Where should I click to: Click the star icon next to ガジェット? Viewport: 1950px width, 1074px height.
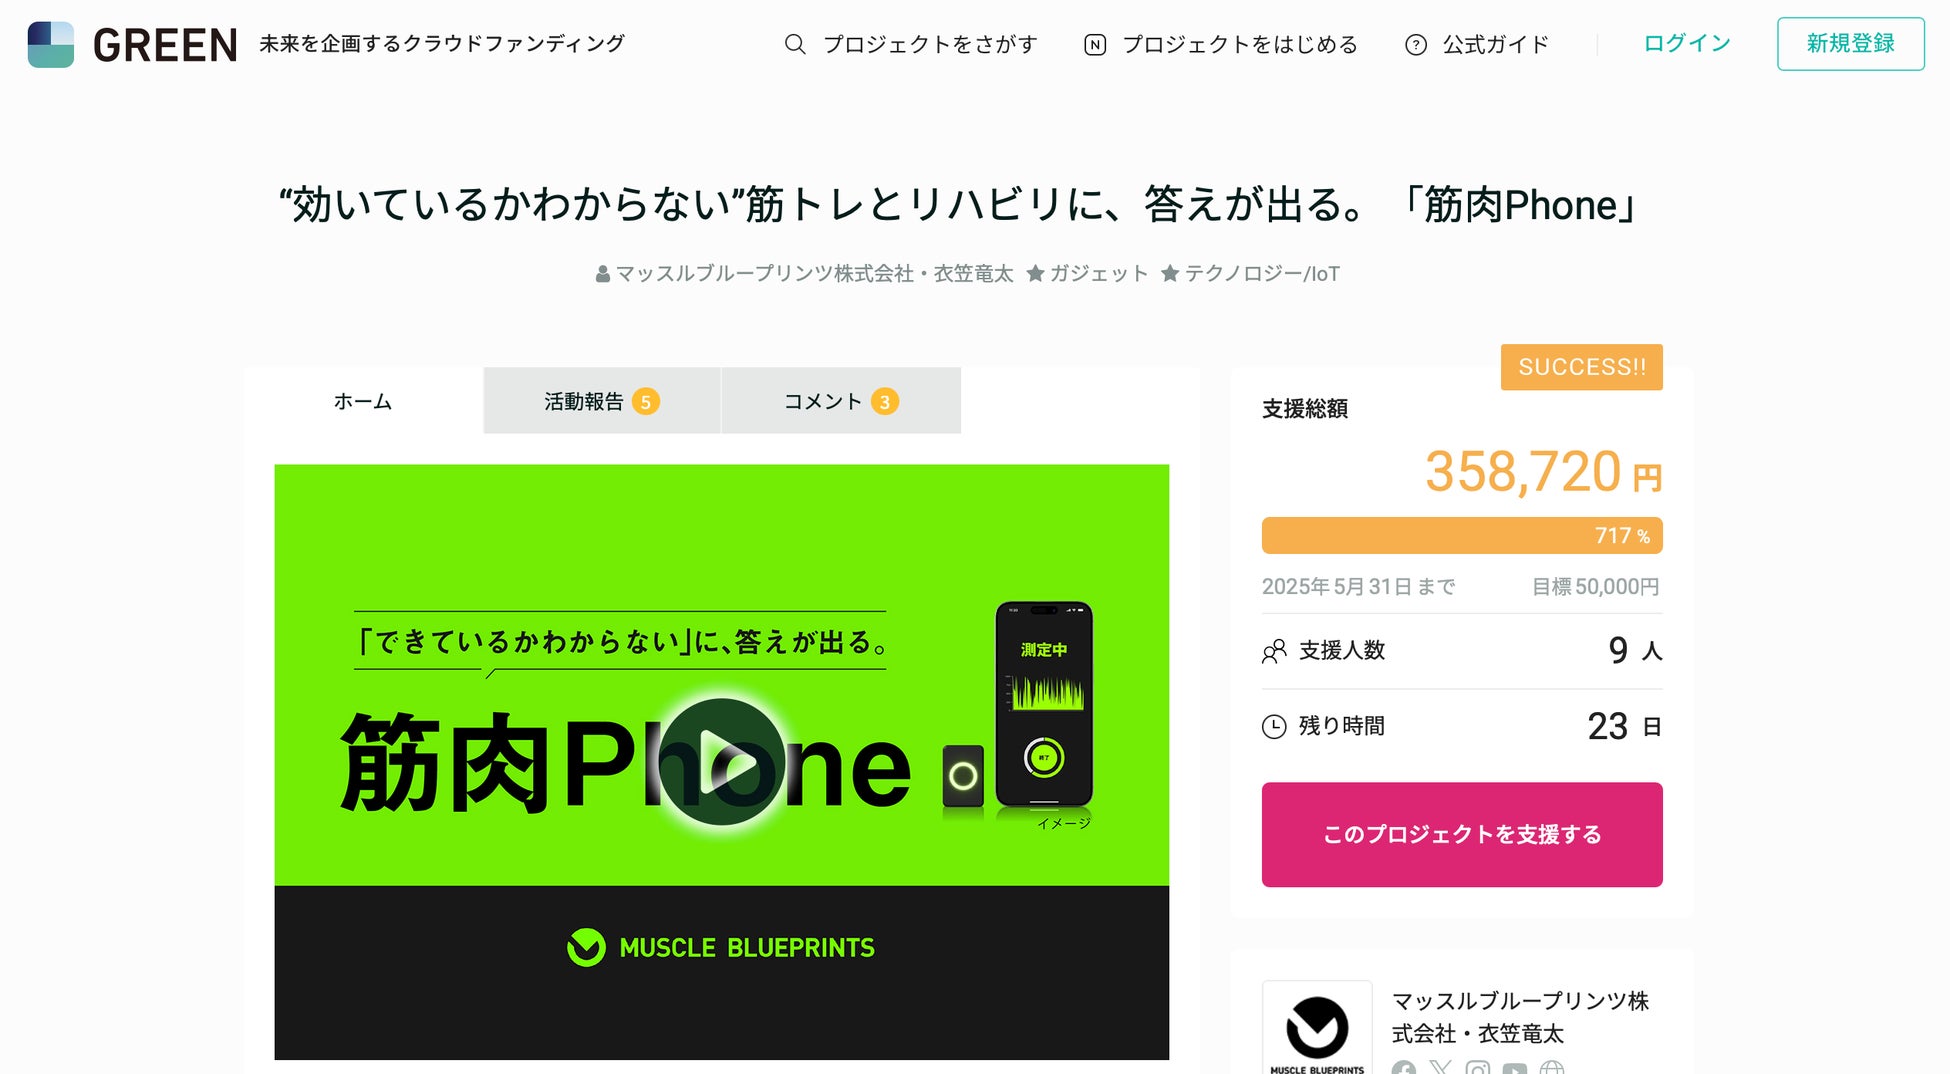pos(1036,273)
